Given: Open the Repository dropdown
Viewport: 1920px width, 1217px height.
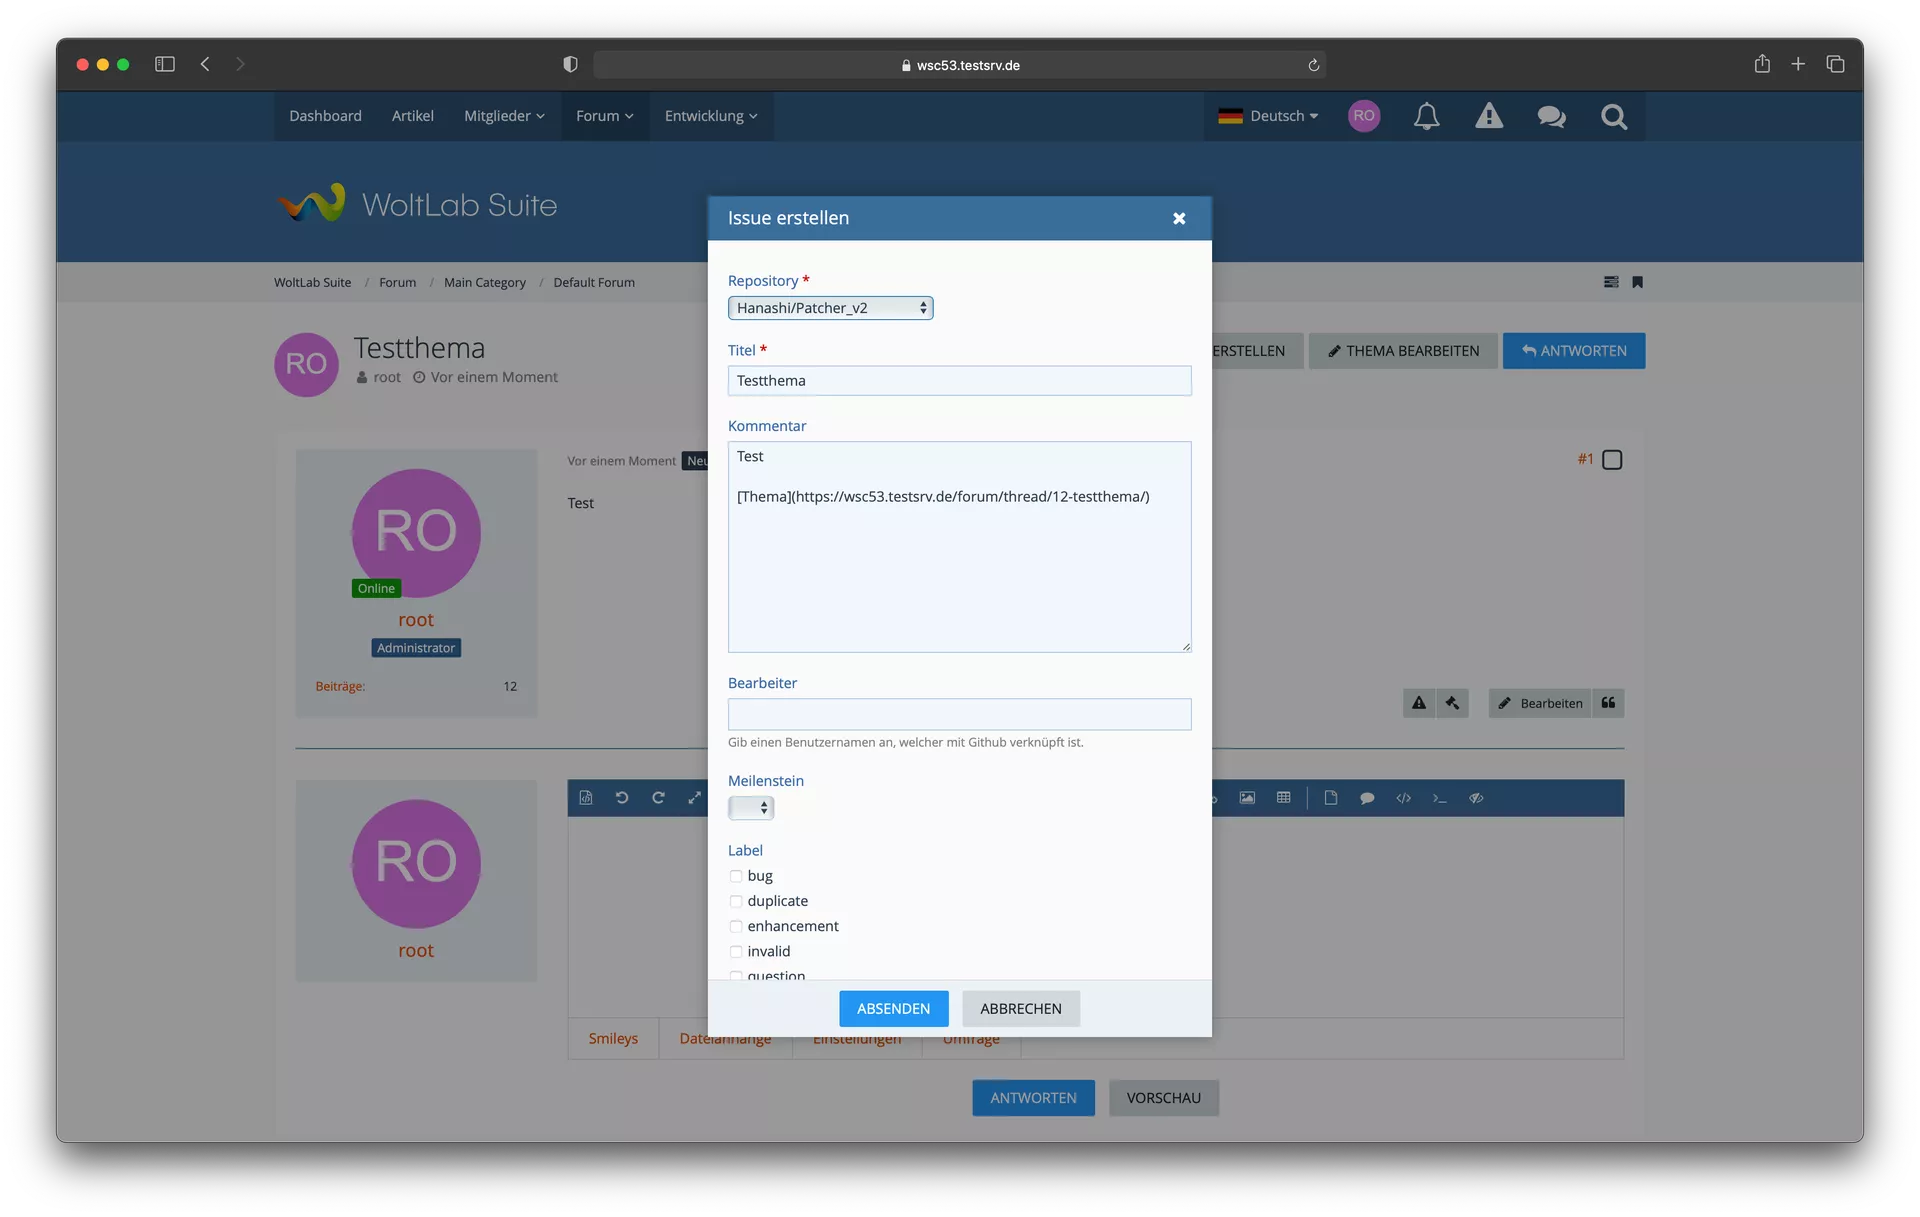Looking at the screenshot, I should pos(830,308).
